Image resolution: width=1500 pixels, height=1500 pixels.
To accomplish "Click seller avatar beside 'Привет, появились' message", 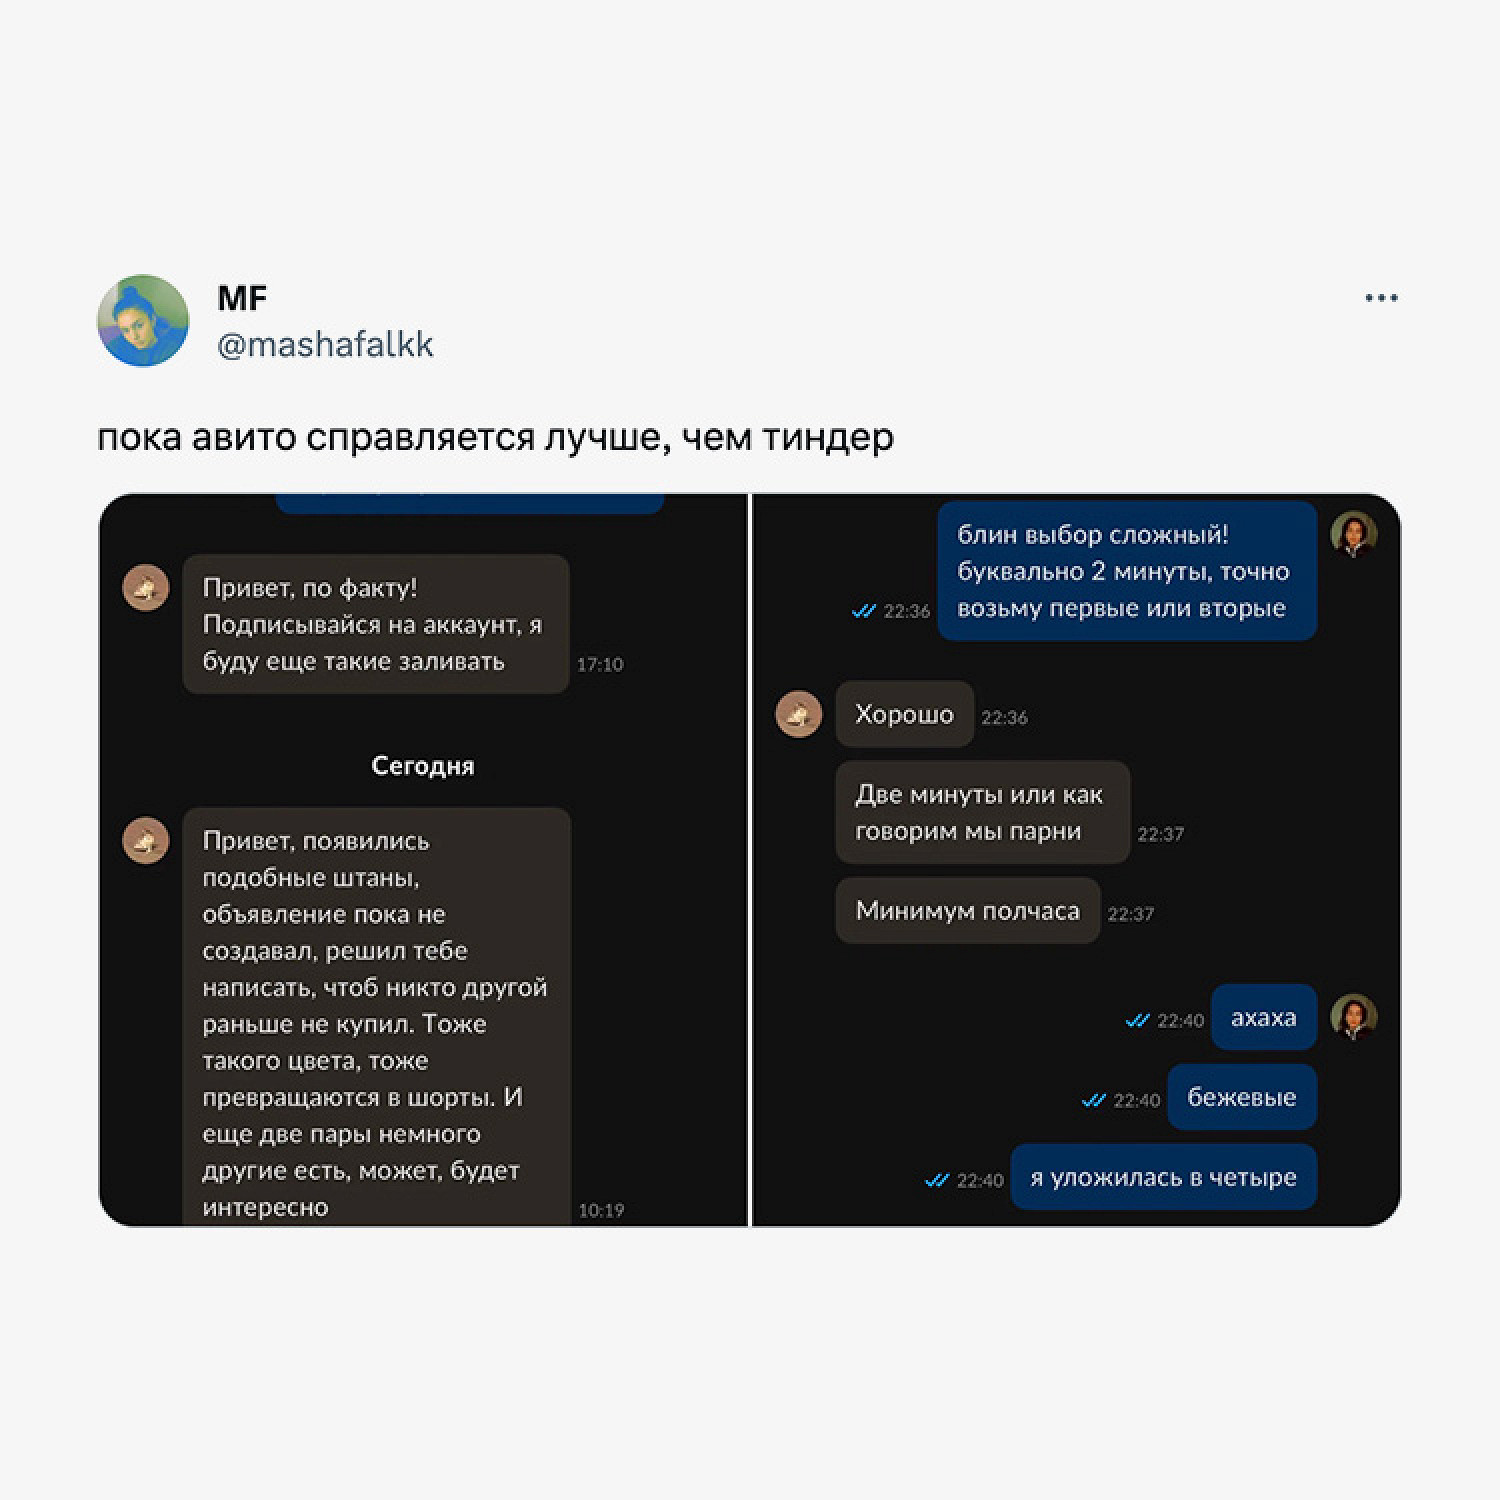I will 146,840.
